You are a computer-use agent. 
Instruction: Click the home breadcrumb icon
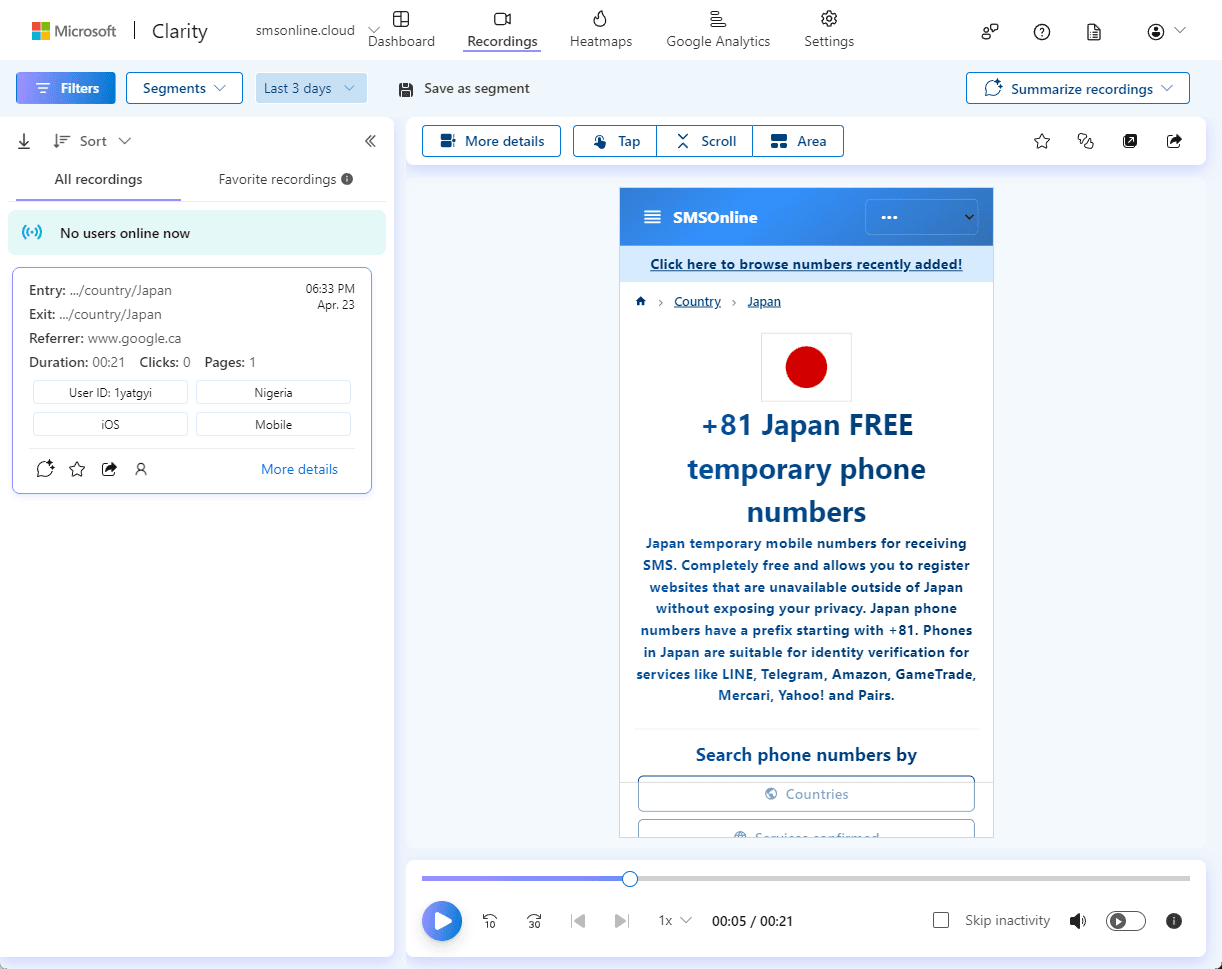pos(641,301)
